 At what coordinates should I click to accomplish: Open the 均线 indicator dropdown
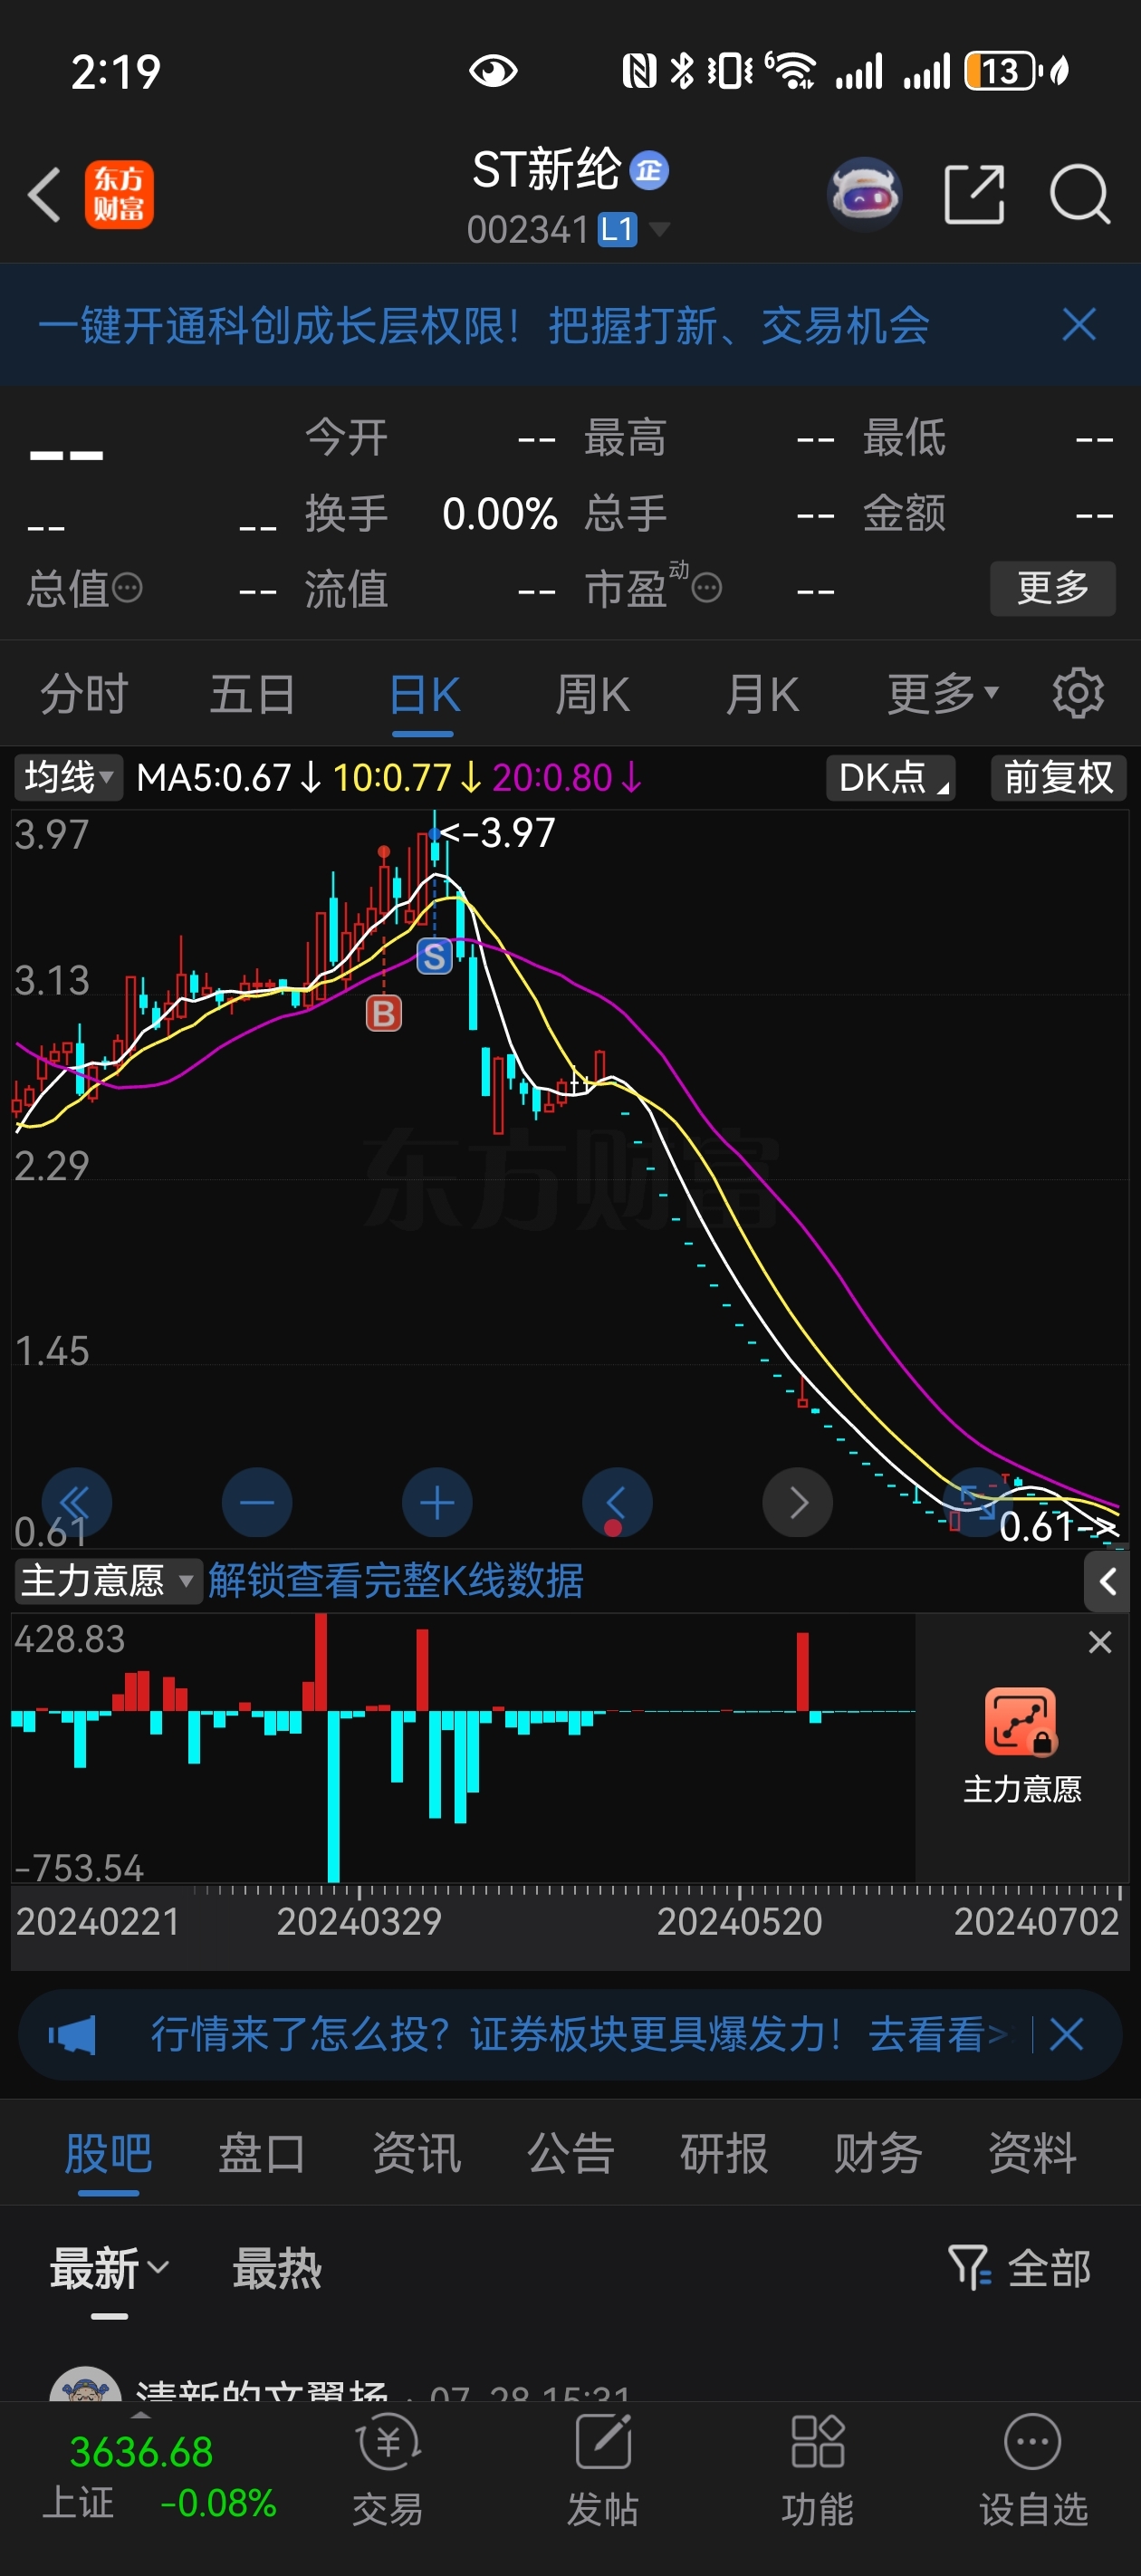pos(68,777)
